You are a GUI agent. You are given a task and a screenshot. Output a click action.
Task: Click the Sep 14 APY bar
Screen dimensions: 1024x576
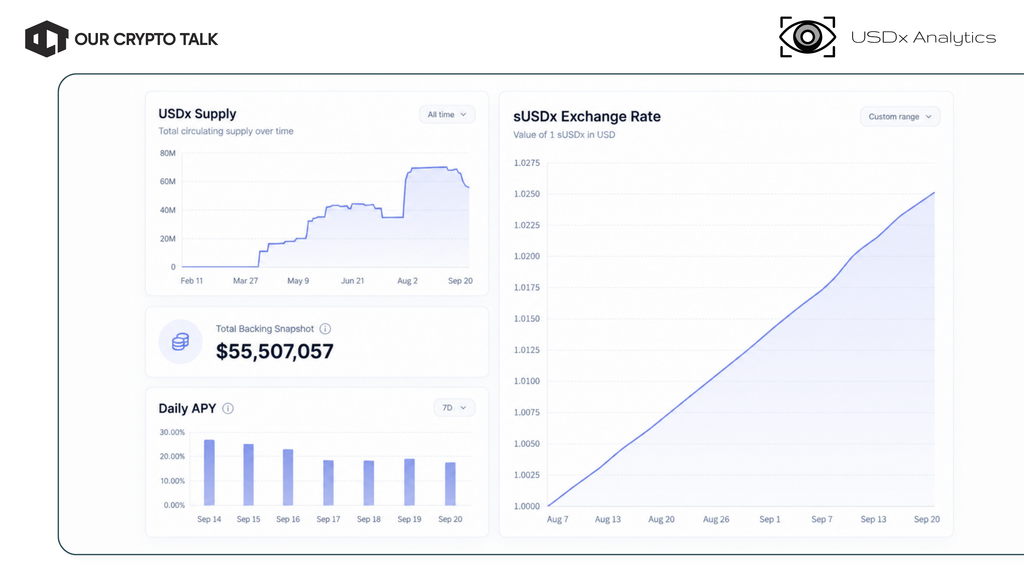209,473
